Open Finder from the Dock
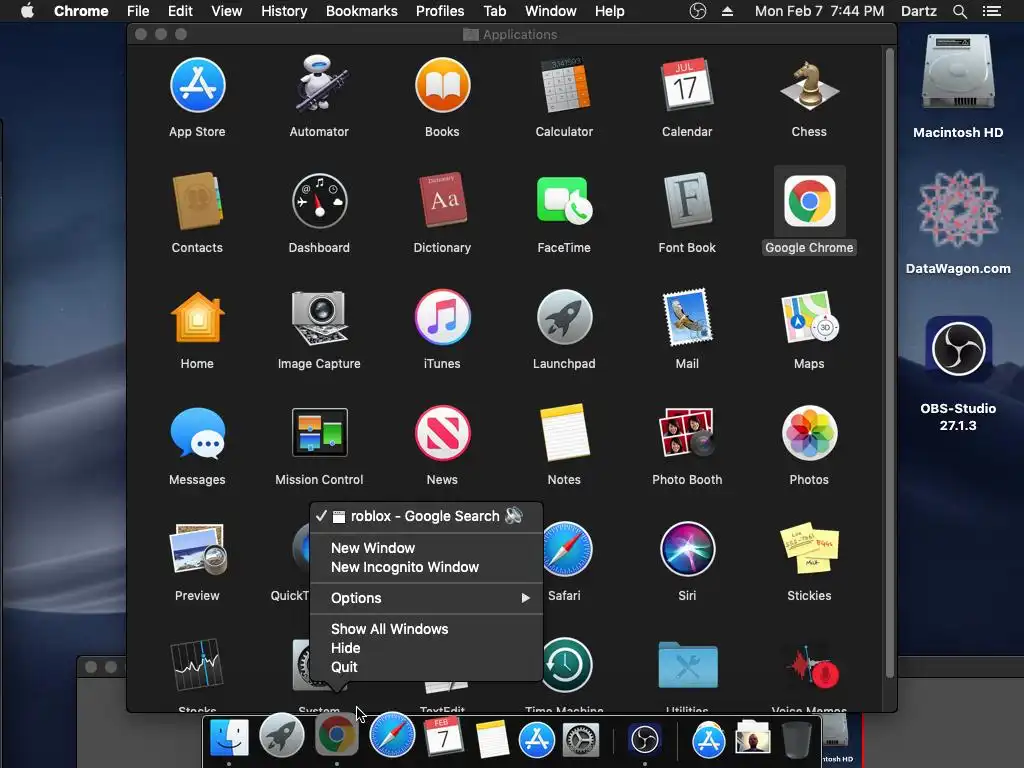Image resolution: width=1024 pixels, height=768 pixels. pyautogui.click(x=229, y=738)
